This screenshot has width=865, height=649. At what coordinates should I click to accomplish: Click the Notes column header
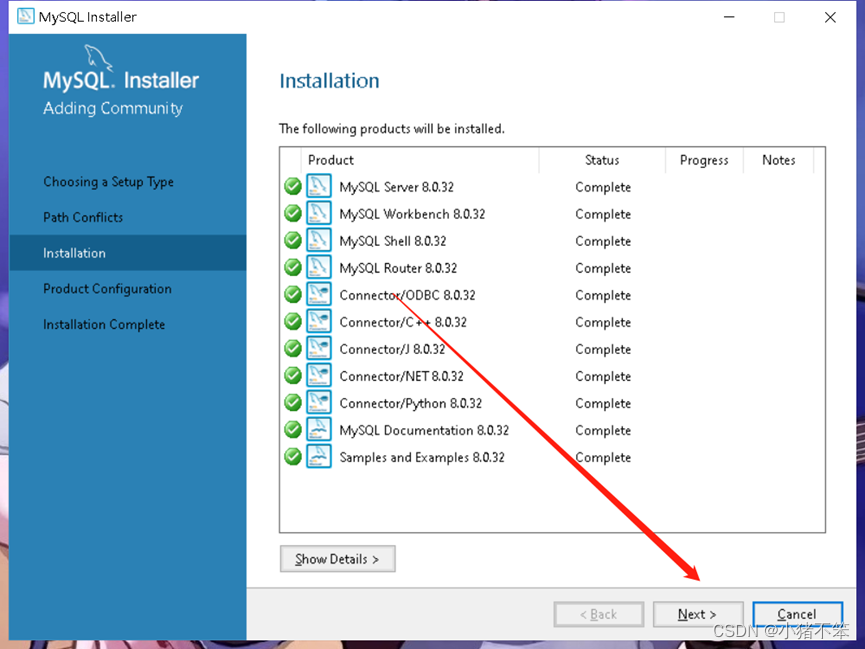[x=779, y=160]
